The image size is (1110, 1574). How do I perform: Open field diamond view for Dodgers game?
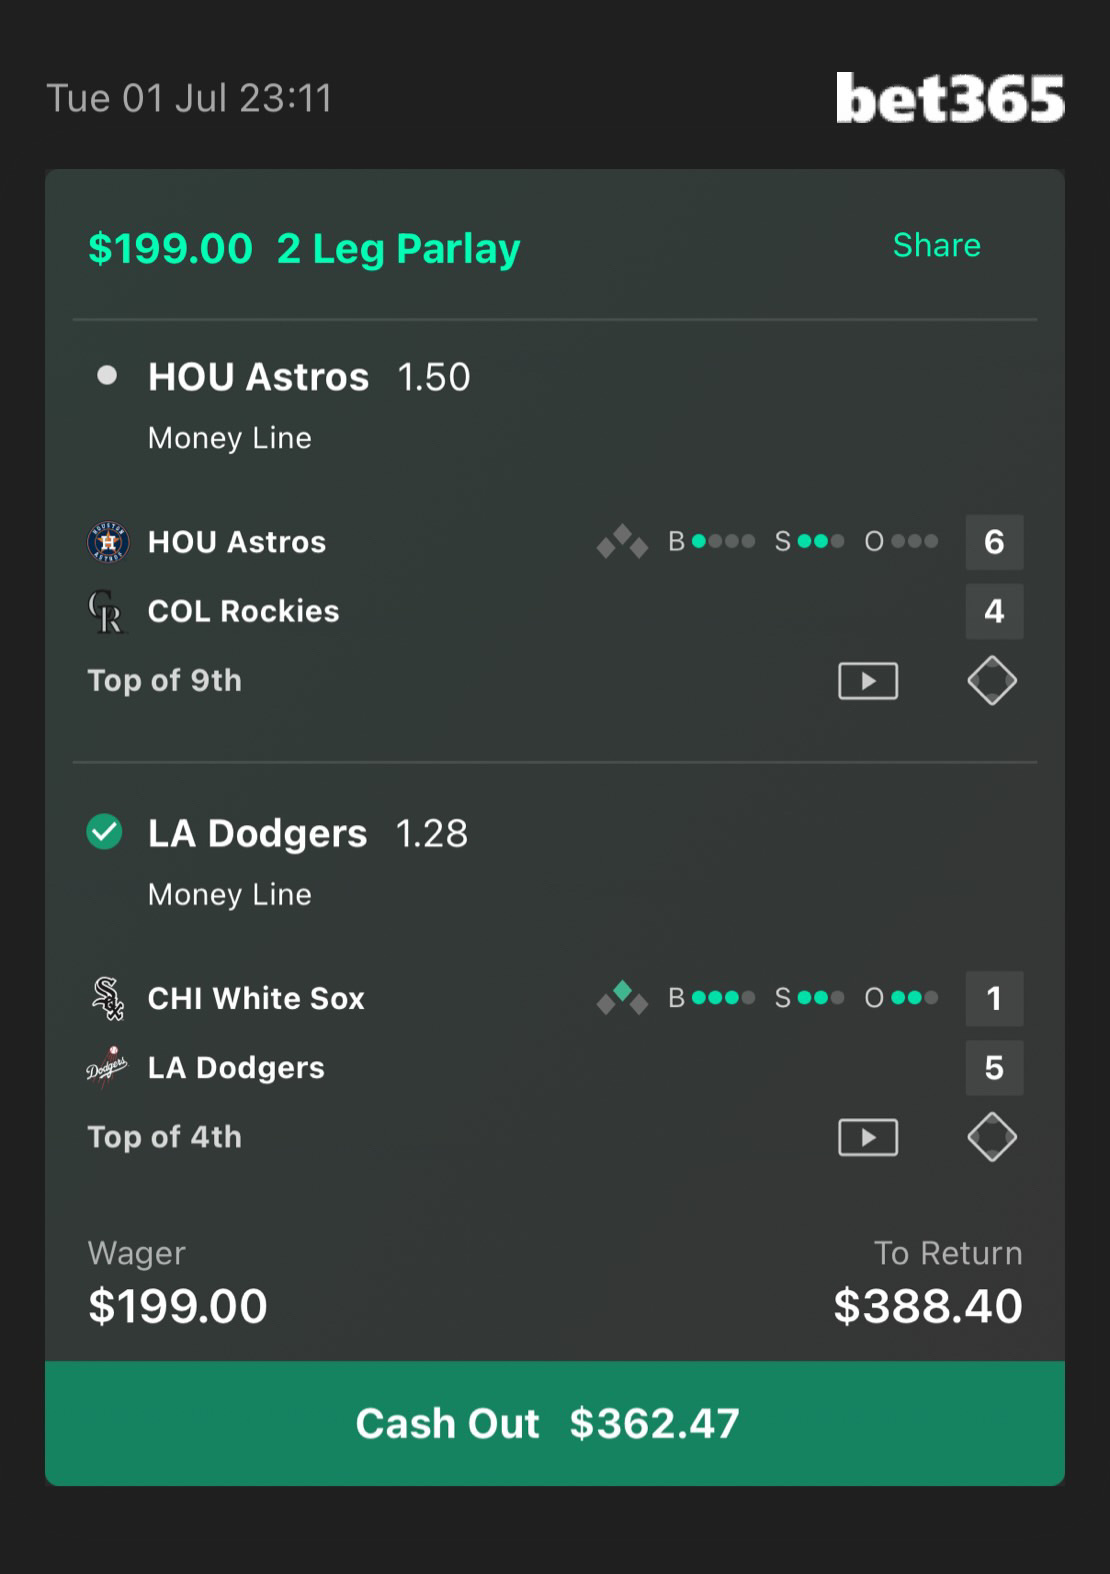(x=992, y=1137)
